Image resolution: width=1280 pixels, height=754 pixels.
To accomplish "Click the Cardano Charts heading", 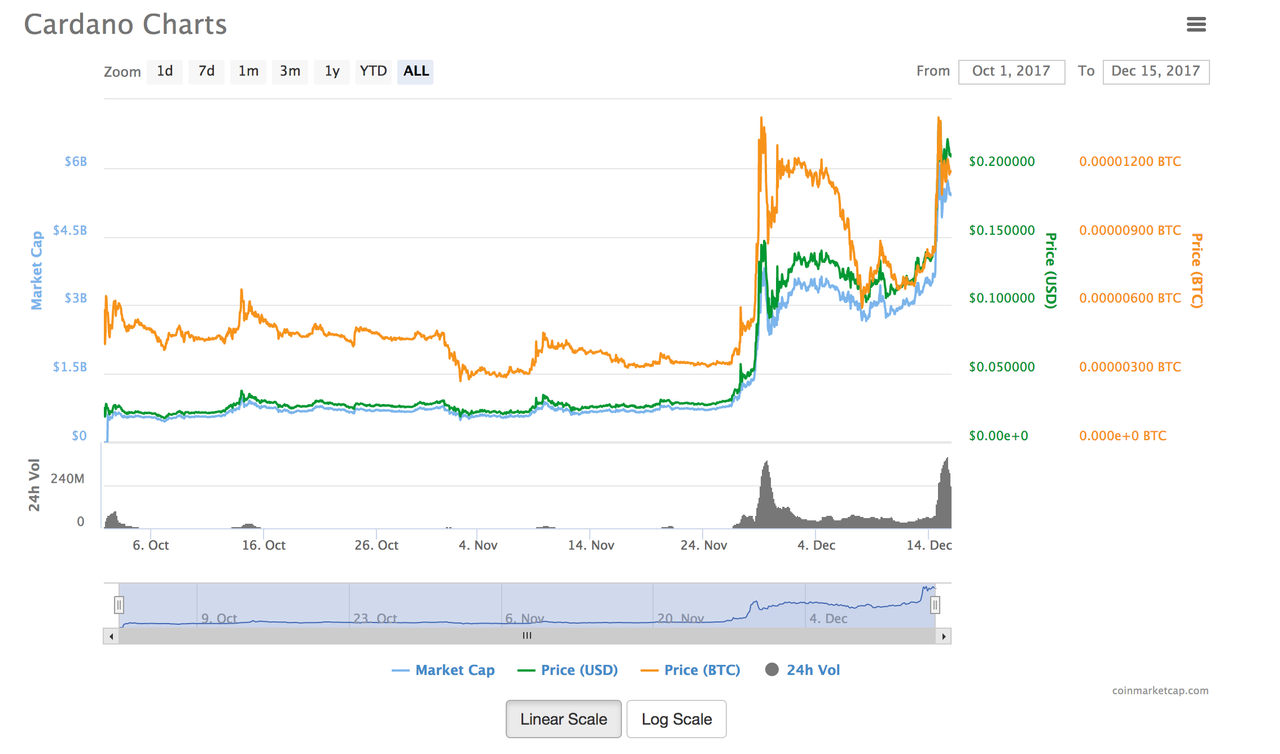I will pos(125,24).
